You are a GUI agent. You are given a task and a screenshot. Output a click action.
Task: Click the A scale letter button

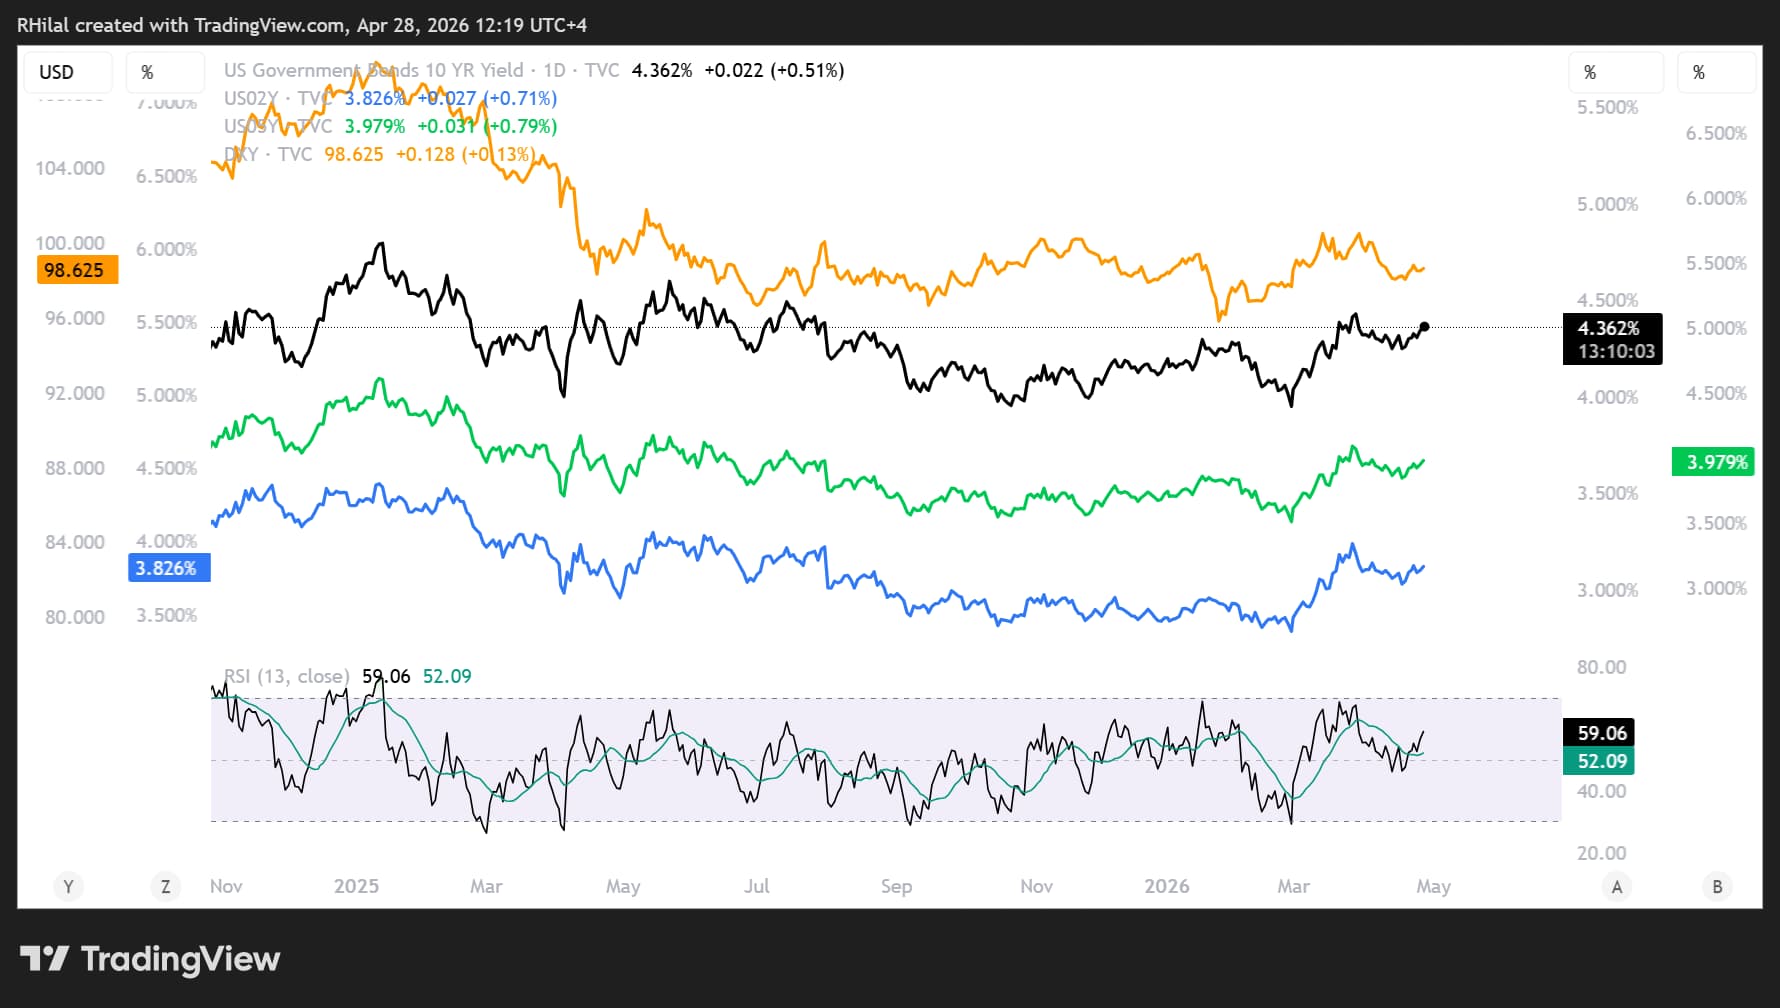[x=1616, y=886]
